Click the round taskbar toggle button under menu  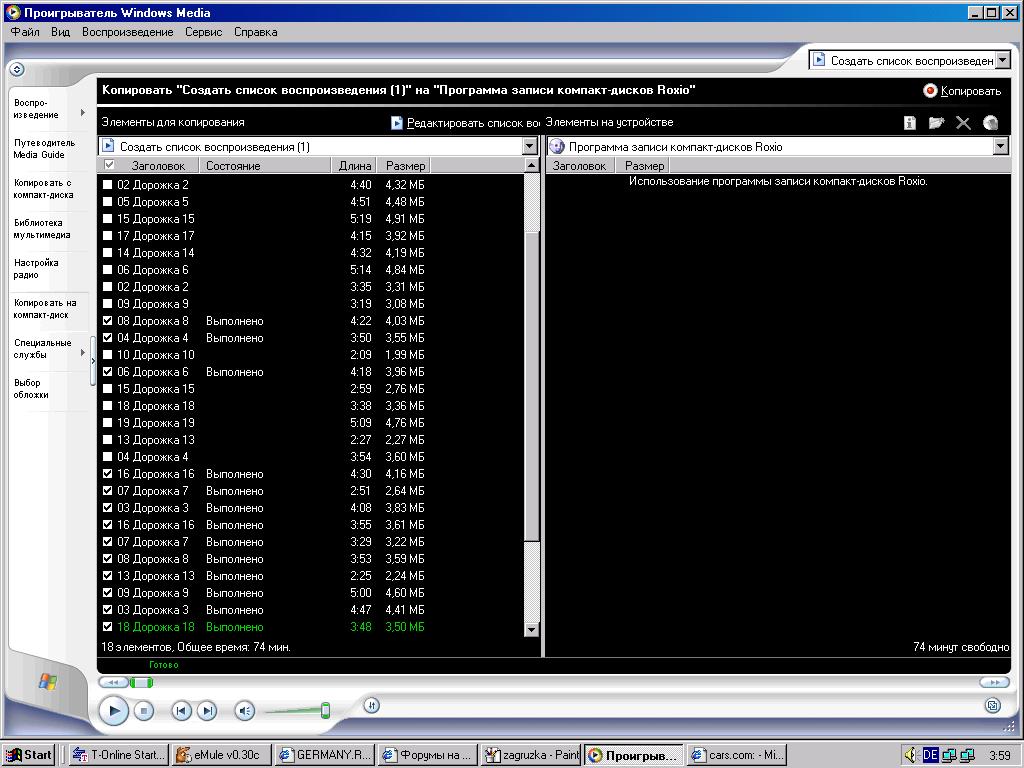click(17, 69)
